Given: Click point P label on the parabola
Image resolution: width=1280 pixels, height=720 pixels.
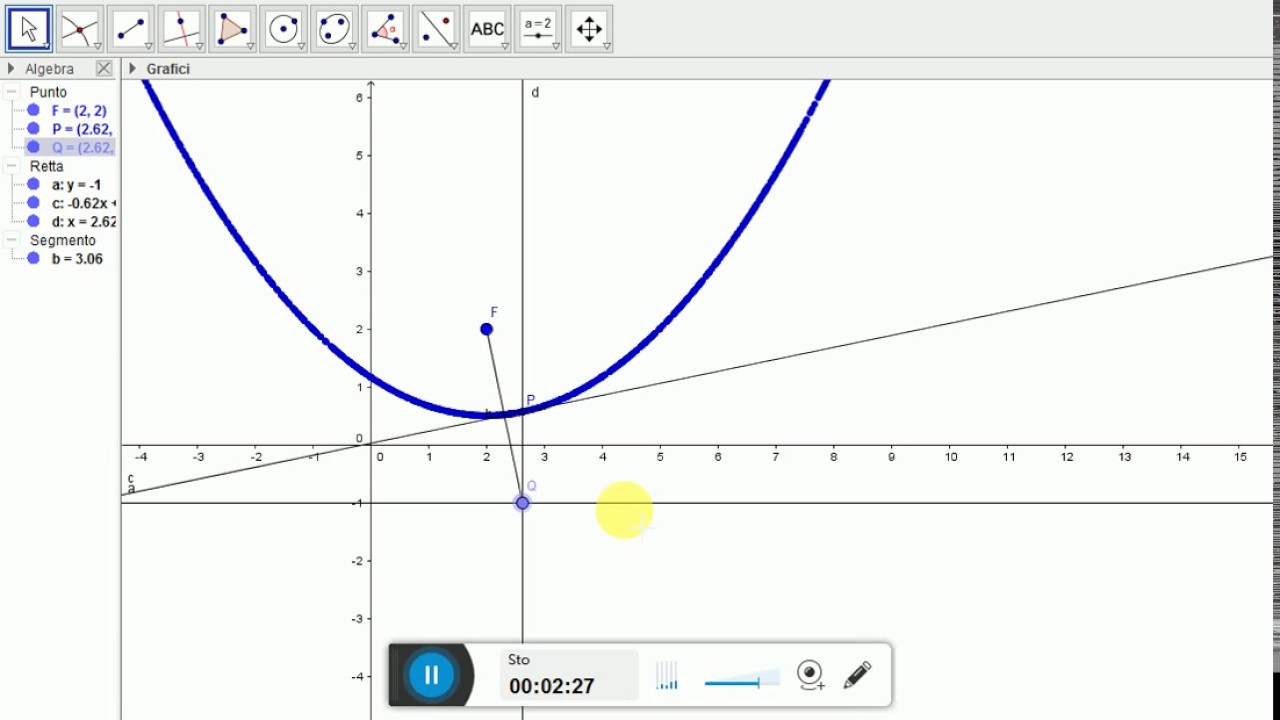Looking at the screenshot, I should [x=531, y=401].
